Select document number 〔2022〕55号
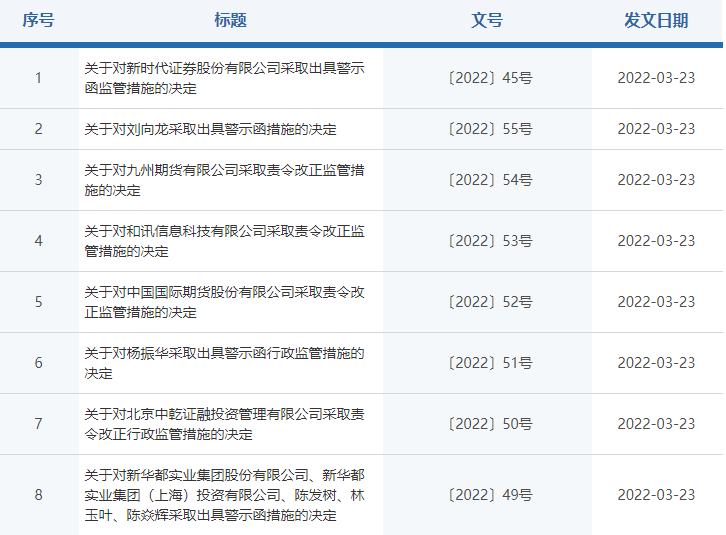The height and width of the screenshot is (535, 726). pyautogui.click(x=491, y=129)
